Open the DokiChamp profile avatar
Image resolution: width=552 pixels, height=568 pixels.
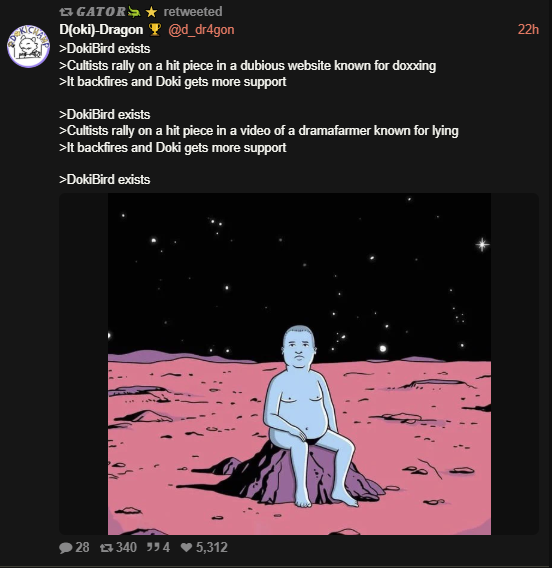28,46
